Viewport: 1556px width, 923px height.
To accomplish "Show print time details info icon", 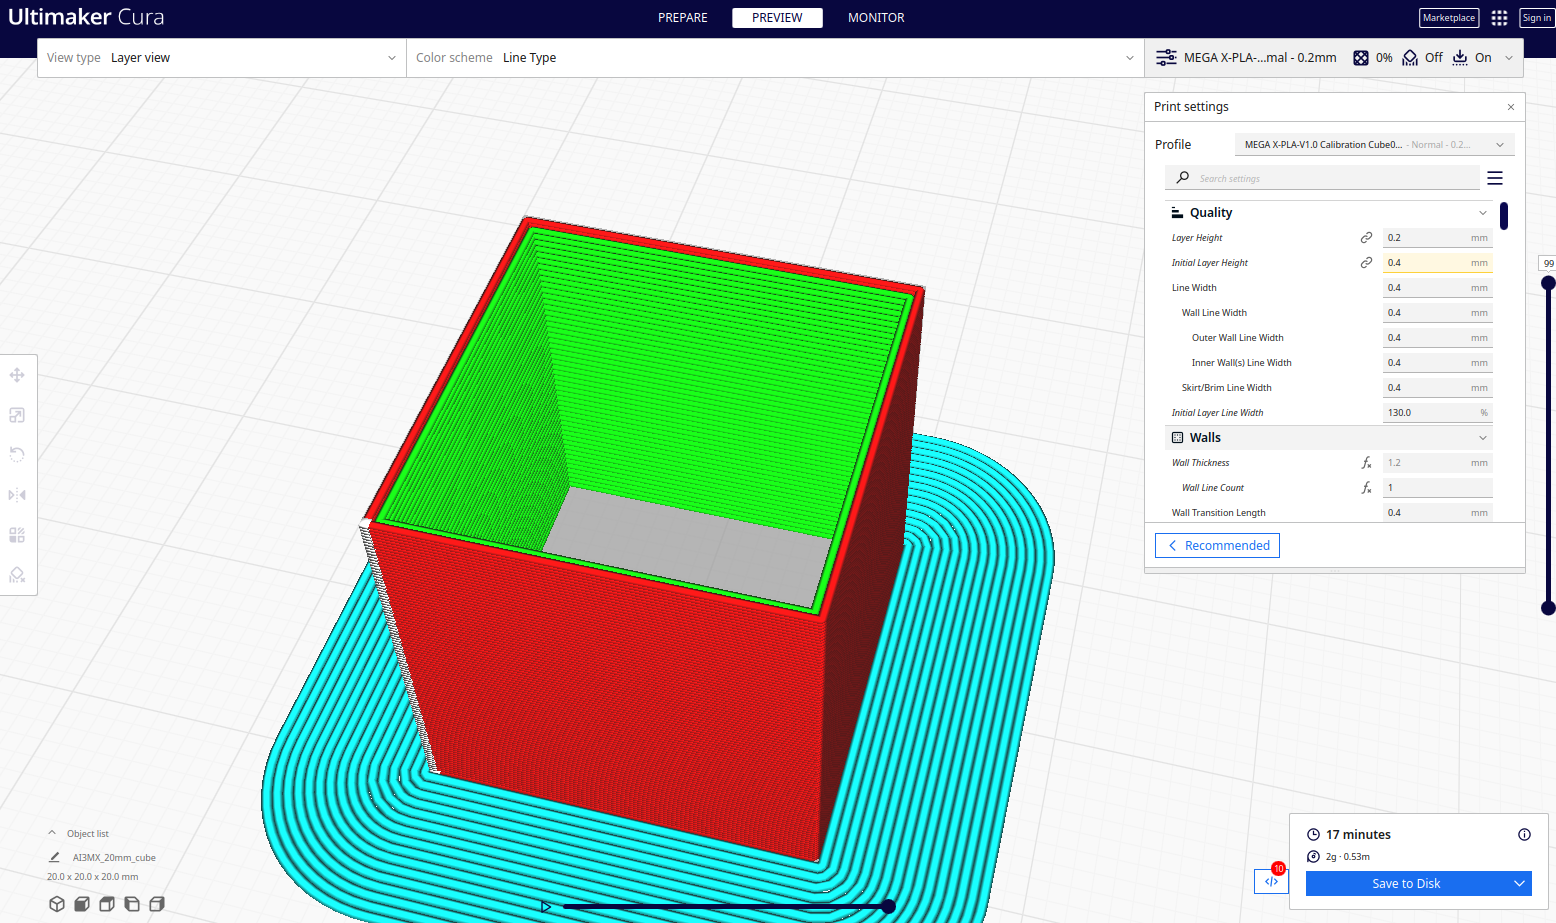I will (1524, 835).
